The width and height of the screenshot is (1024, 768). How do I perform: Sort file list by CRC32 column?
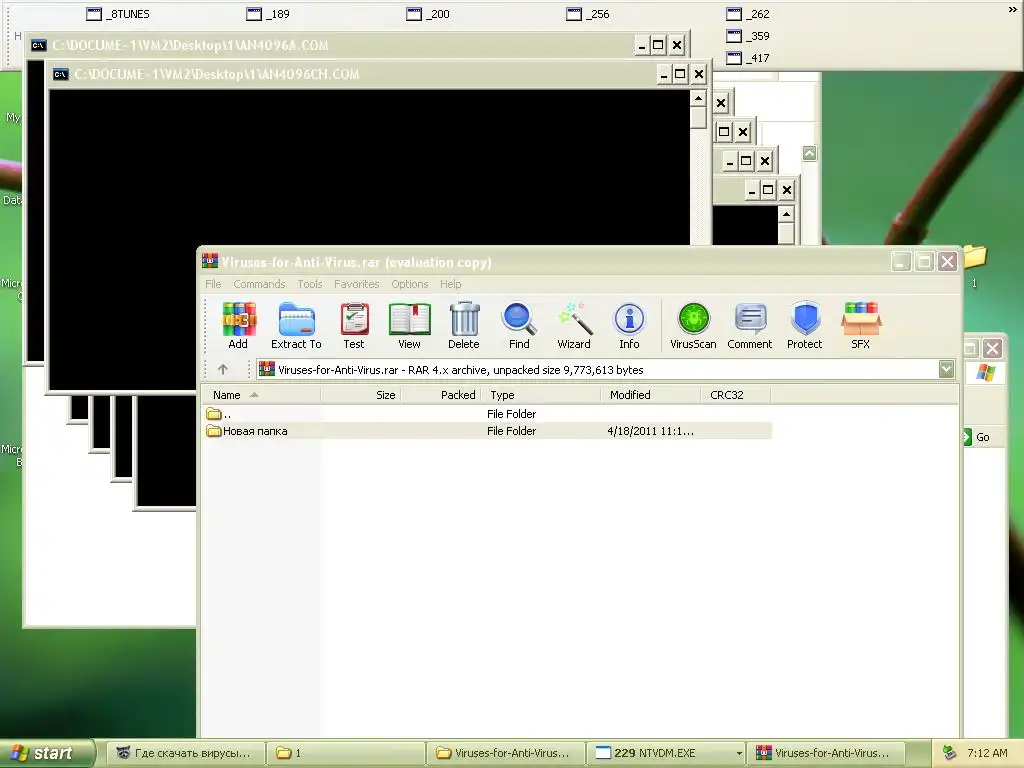tap(735, 395)
